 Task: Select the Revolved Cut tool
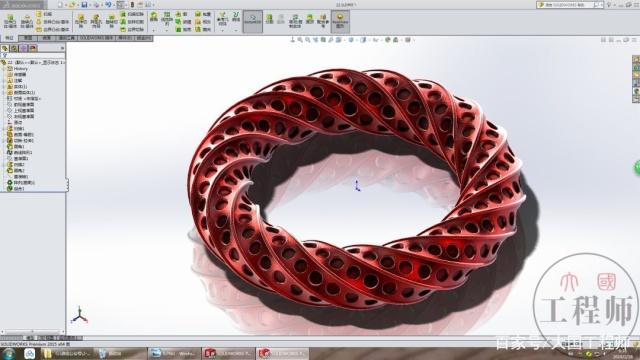tap(111, 21)
